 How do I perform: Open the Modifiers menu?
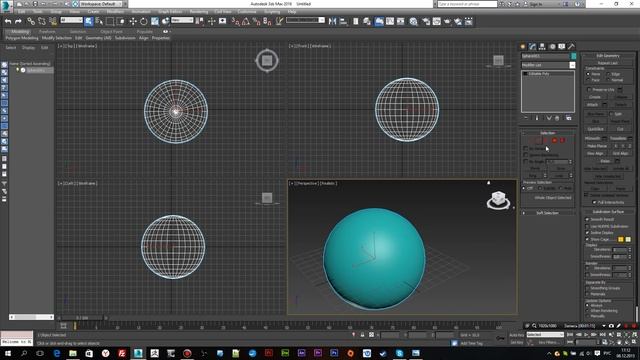tap(115, 12)
